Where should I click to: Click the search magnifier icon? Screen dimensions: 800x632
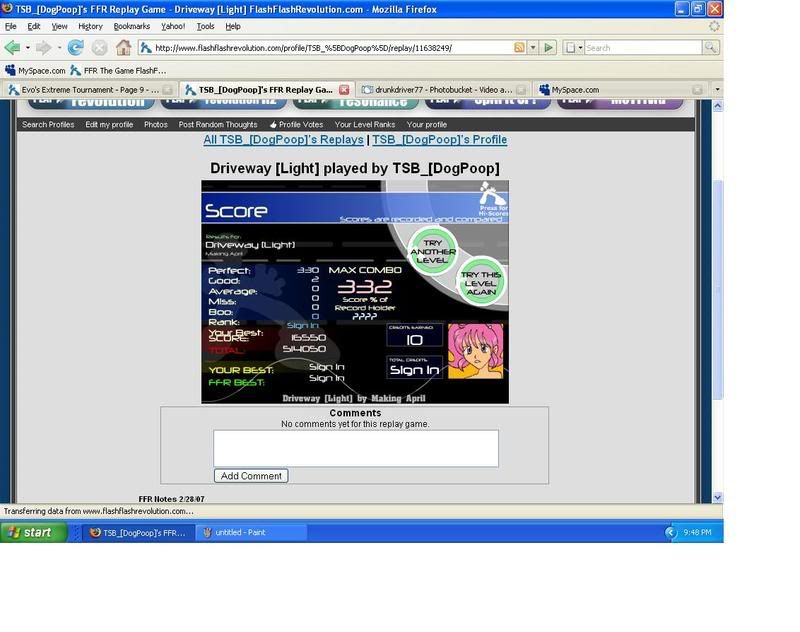[x=710, y=47]
